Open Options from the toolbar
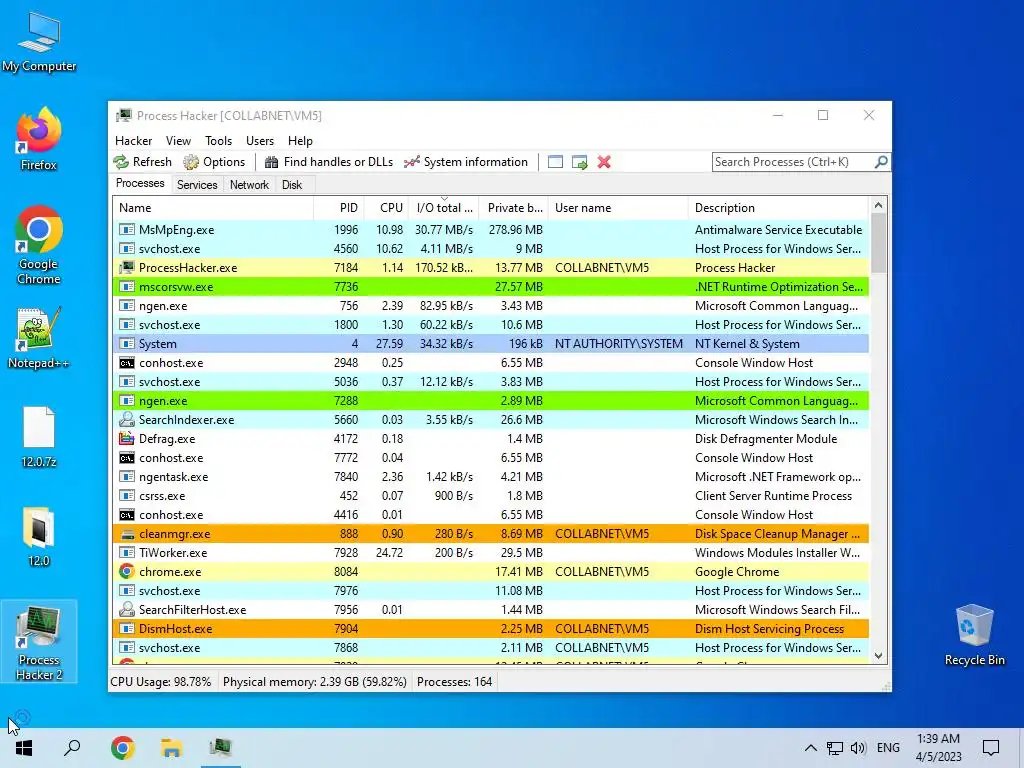The image size is (1024, 768). point(214,162)
